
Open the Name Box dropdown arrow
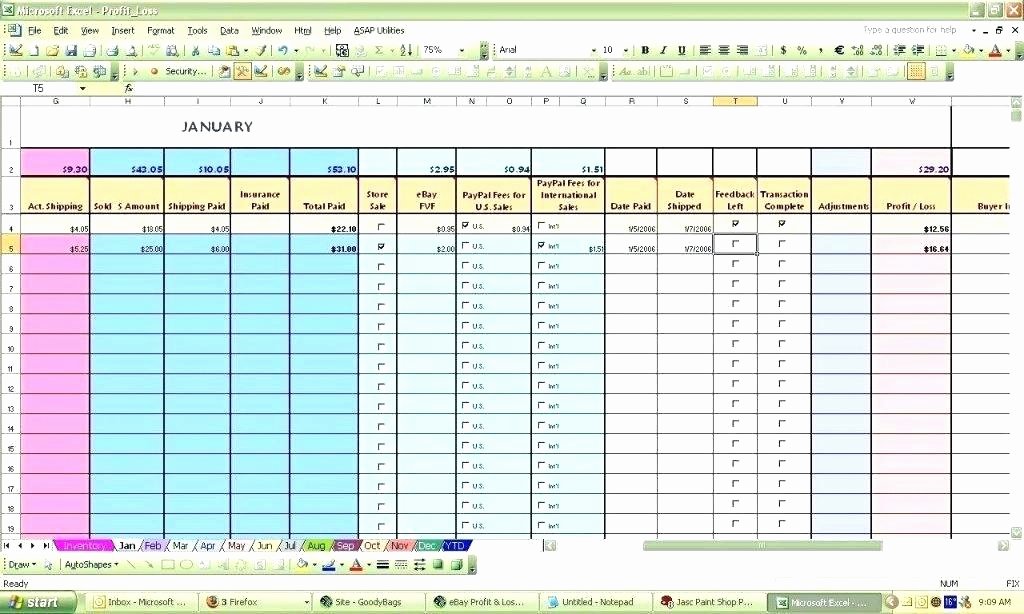point(83,88)
